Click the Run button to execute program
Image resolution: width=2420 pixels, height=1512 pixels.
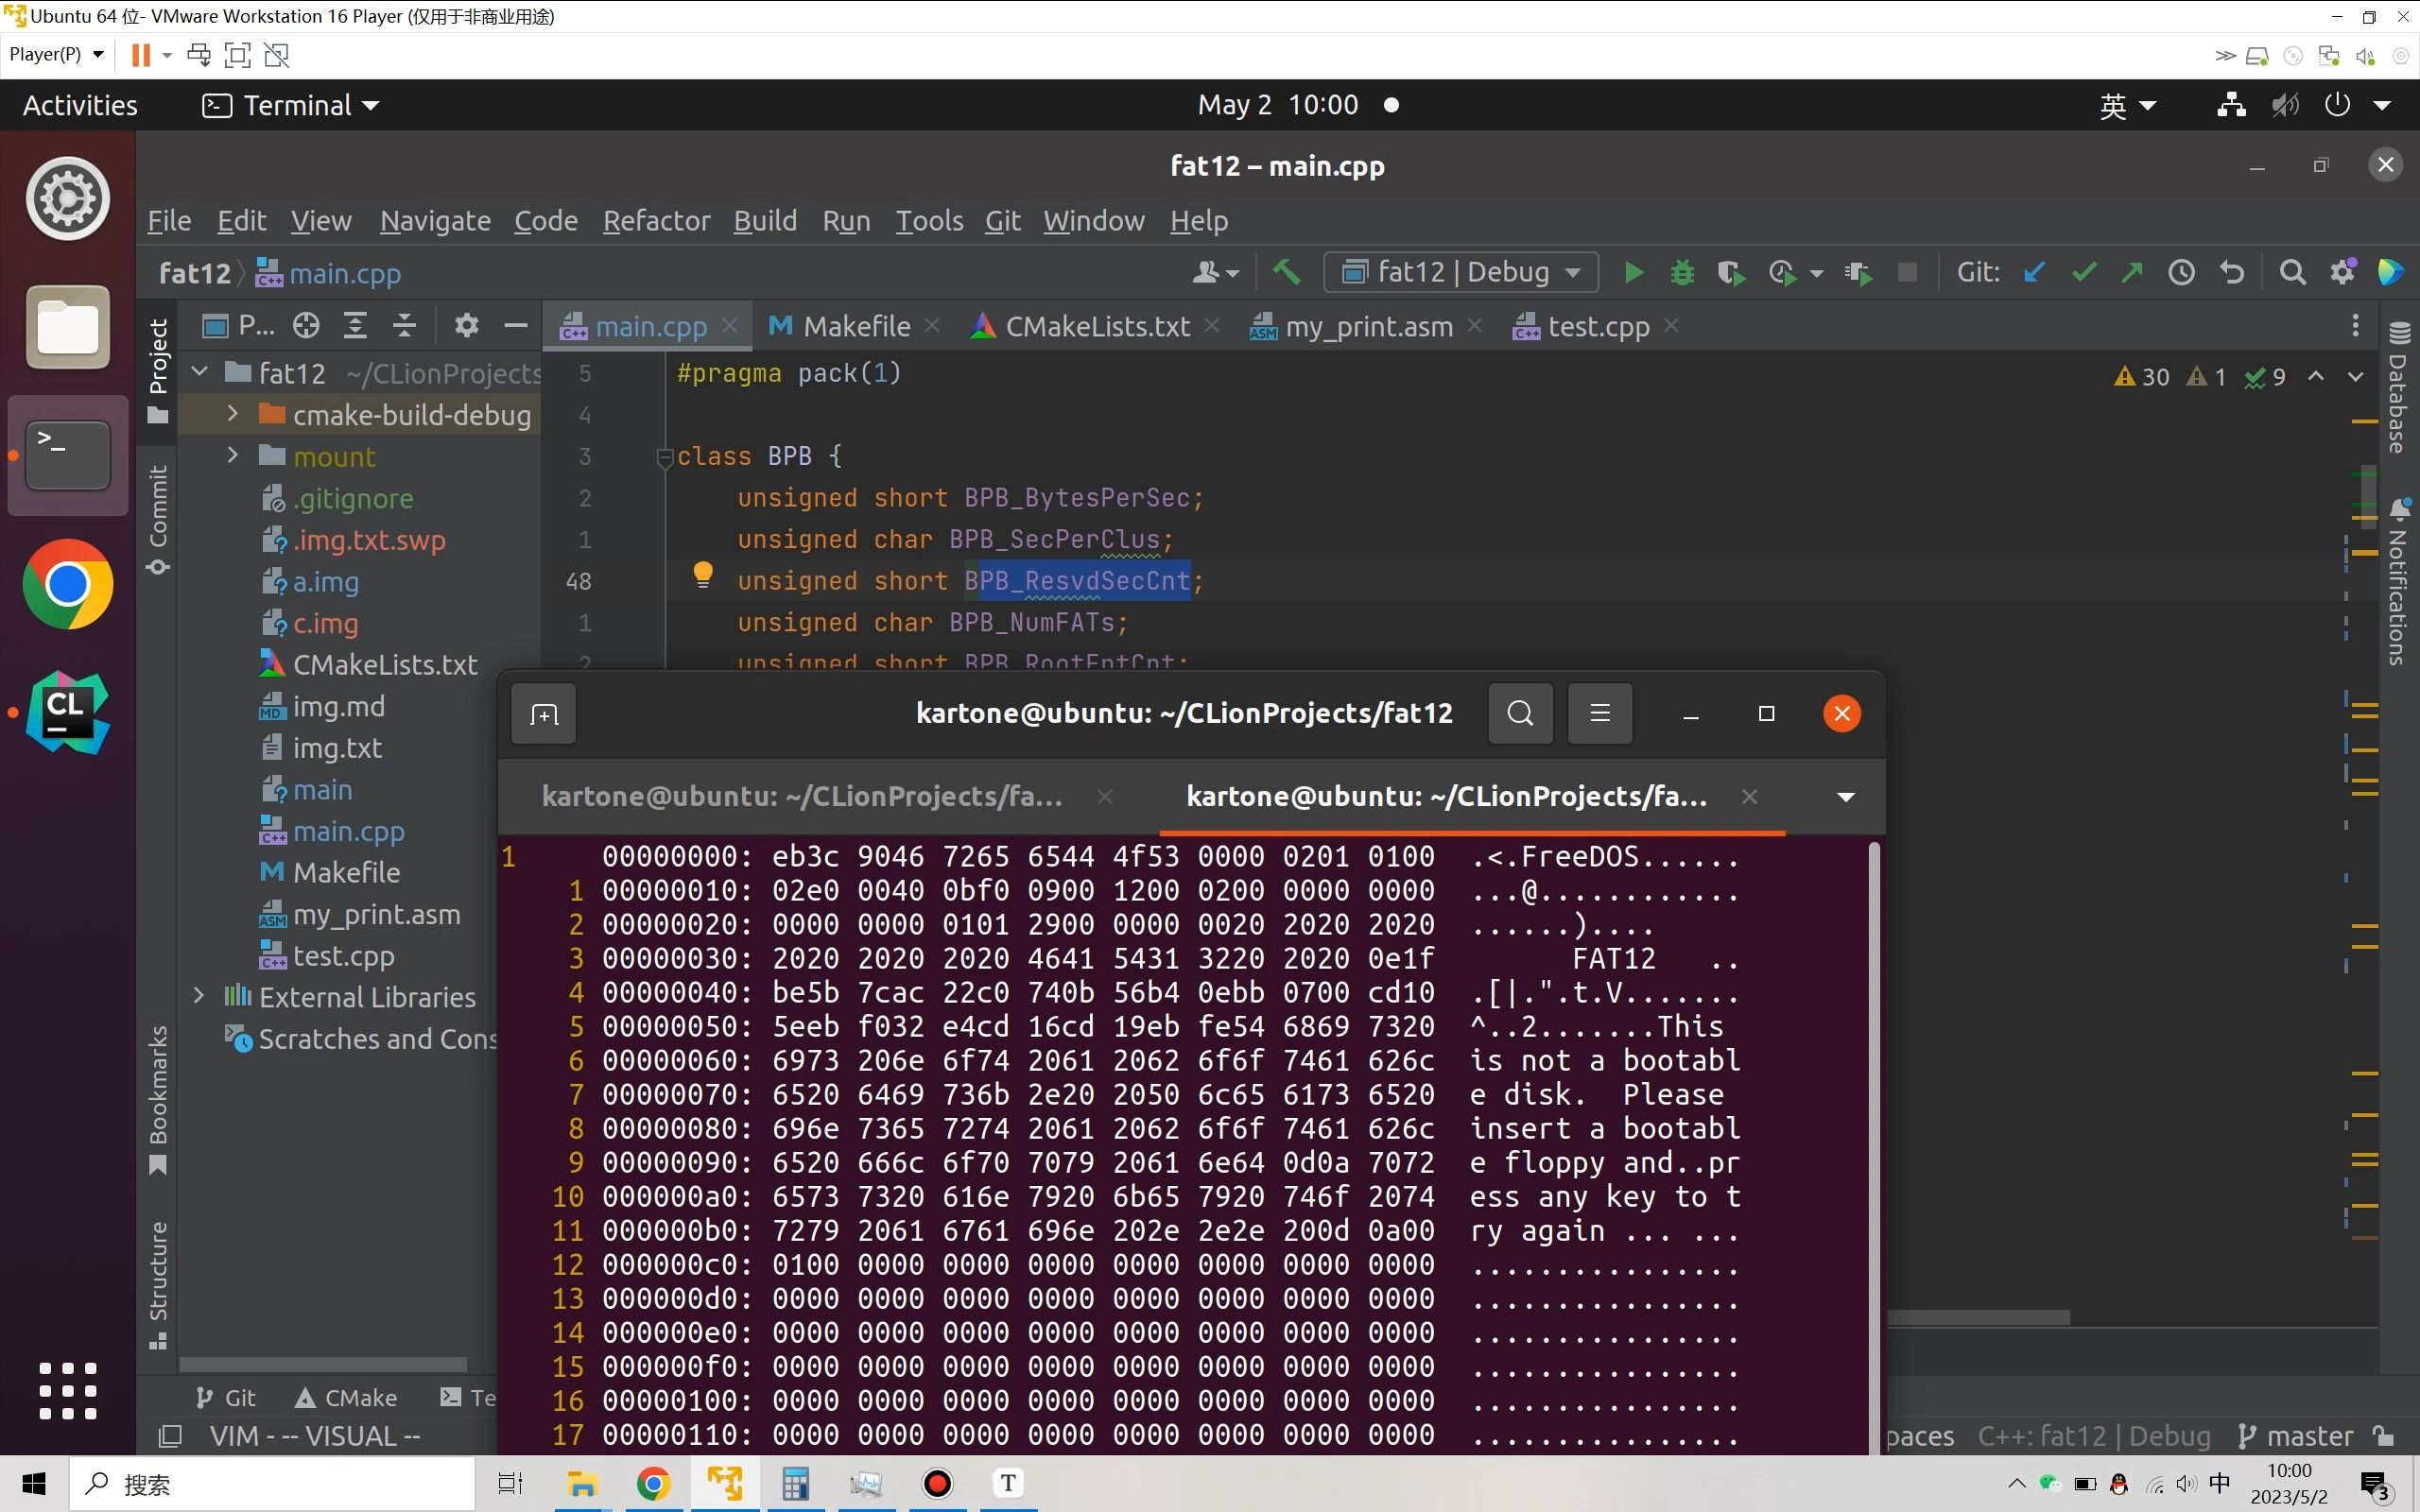pos(1631,273)
